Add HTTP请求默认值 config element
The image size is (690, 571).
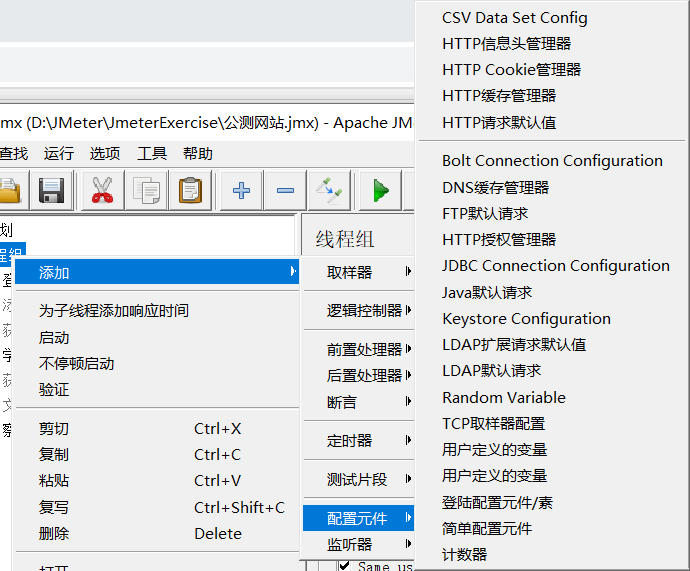click(x=552, y=122)
